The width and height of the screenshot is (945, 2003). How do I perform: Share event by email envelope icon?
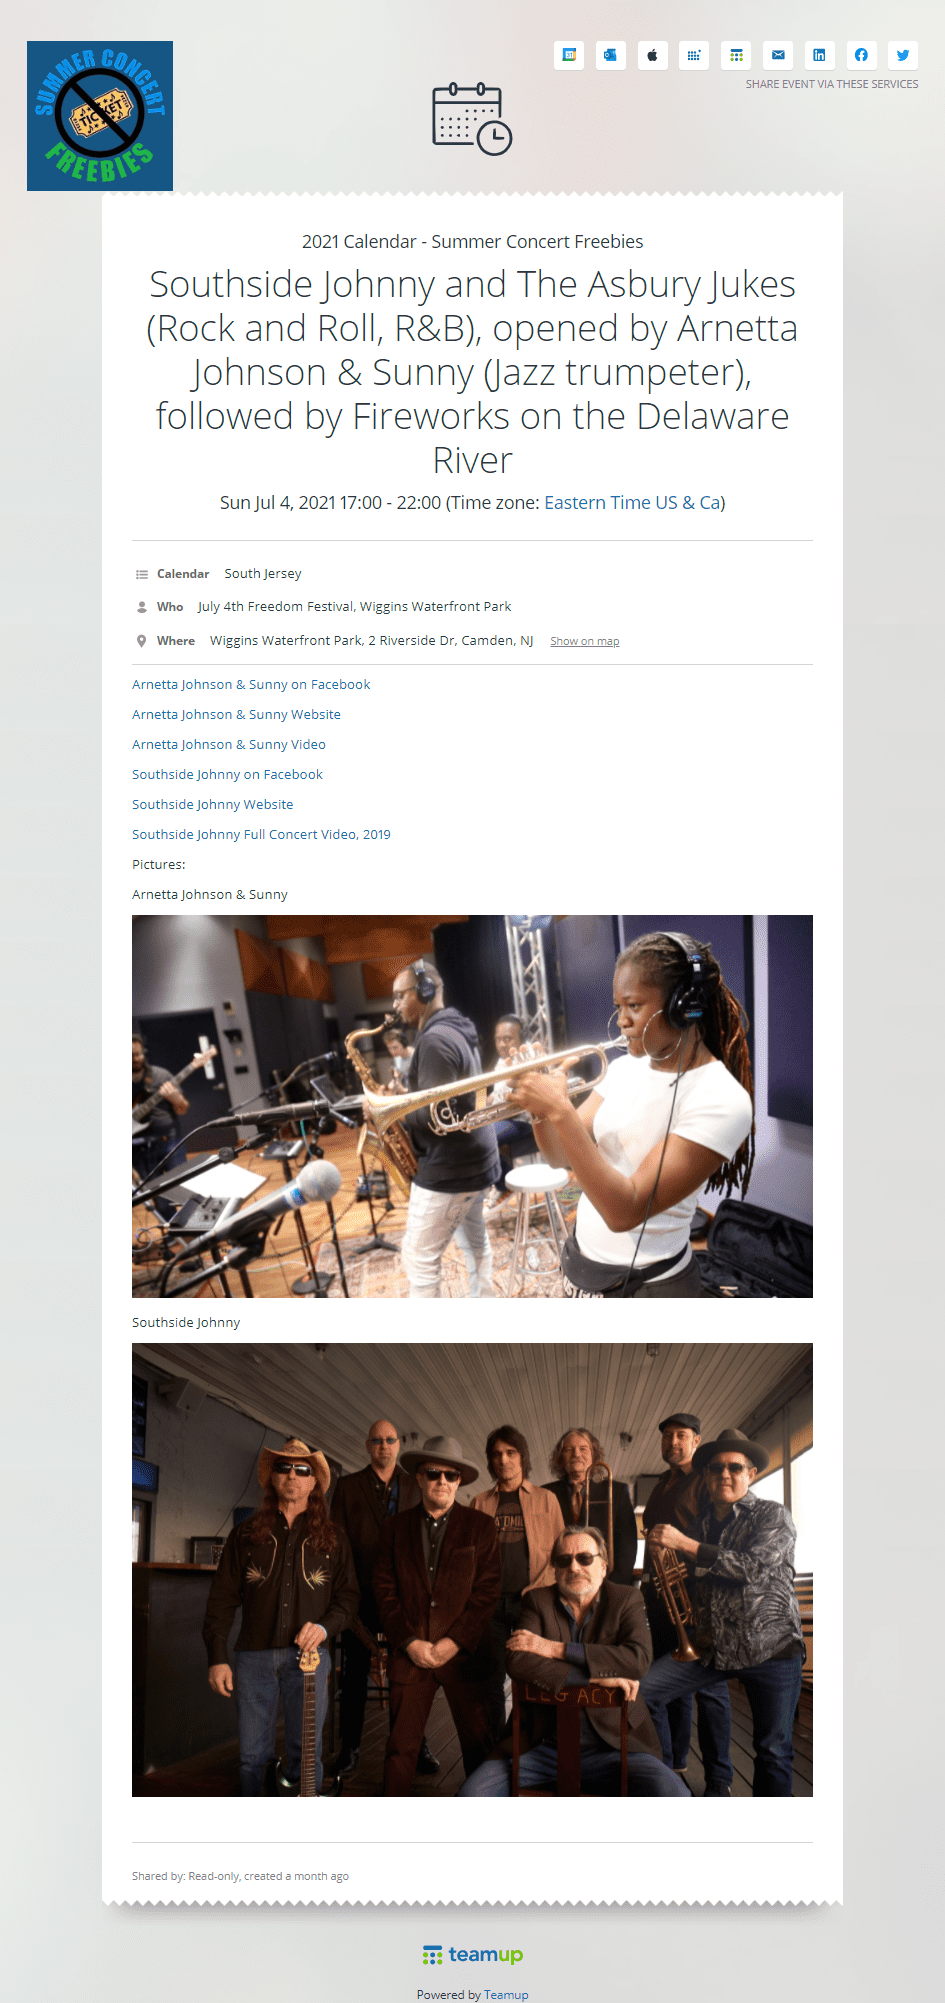click(x=778, y=55)
